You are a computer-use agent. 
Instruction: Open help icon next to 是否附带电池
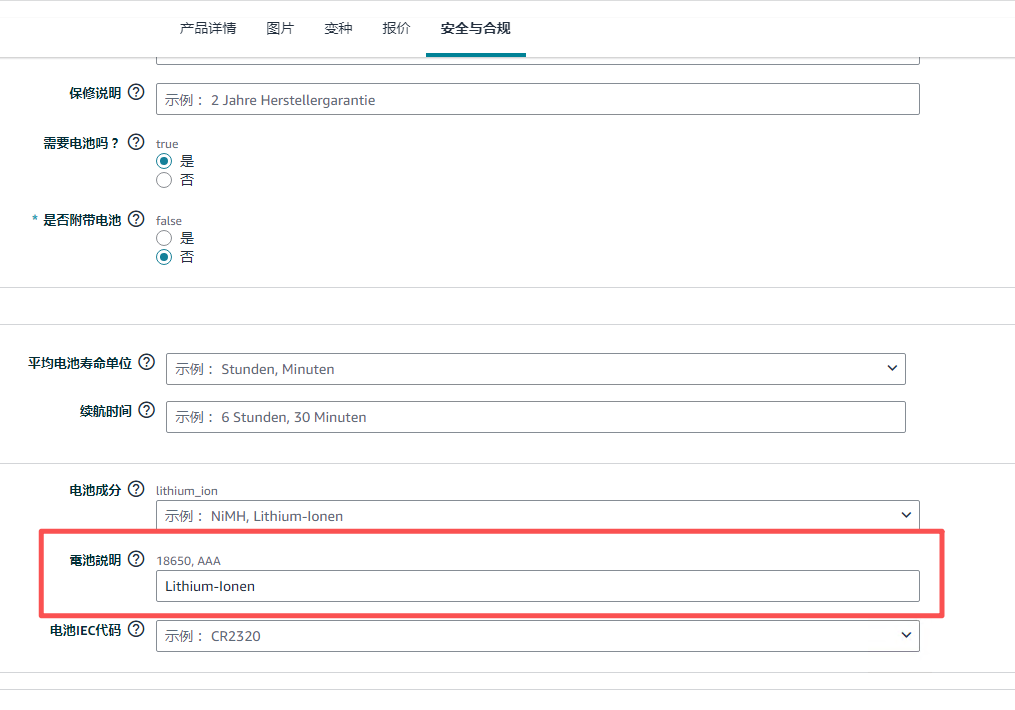point(136,219)
